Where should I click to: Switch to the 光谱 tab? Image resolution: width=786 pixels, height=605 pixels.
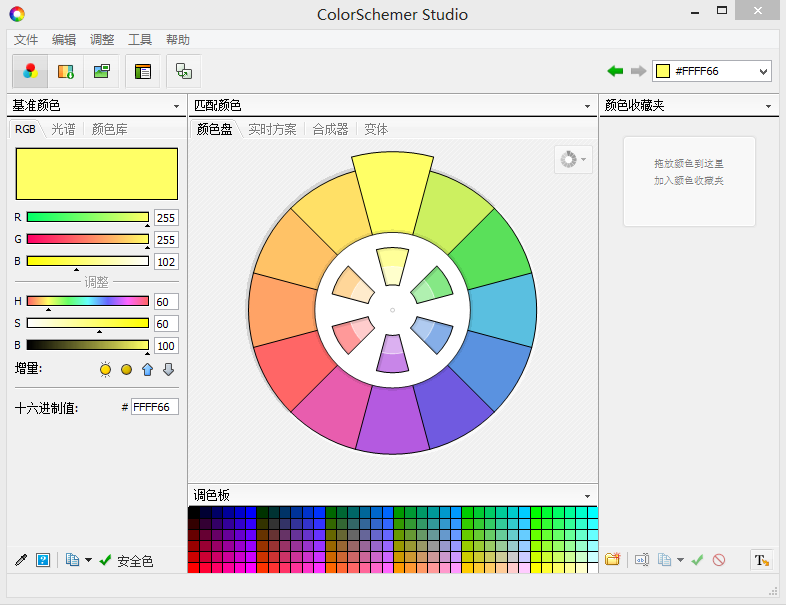pyautogui.click(x=63, y=129)
